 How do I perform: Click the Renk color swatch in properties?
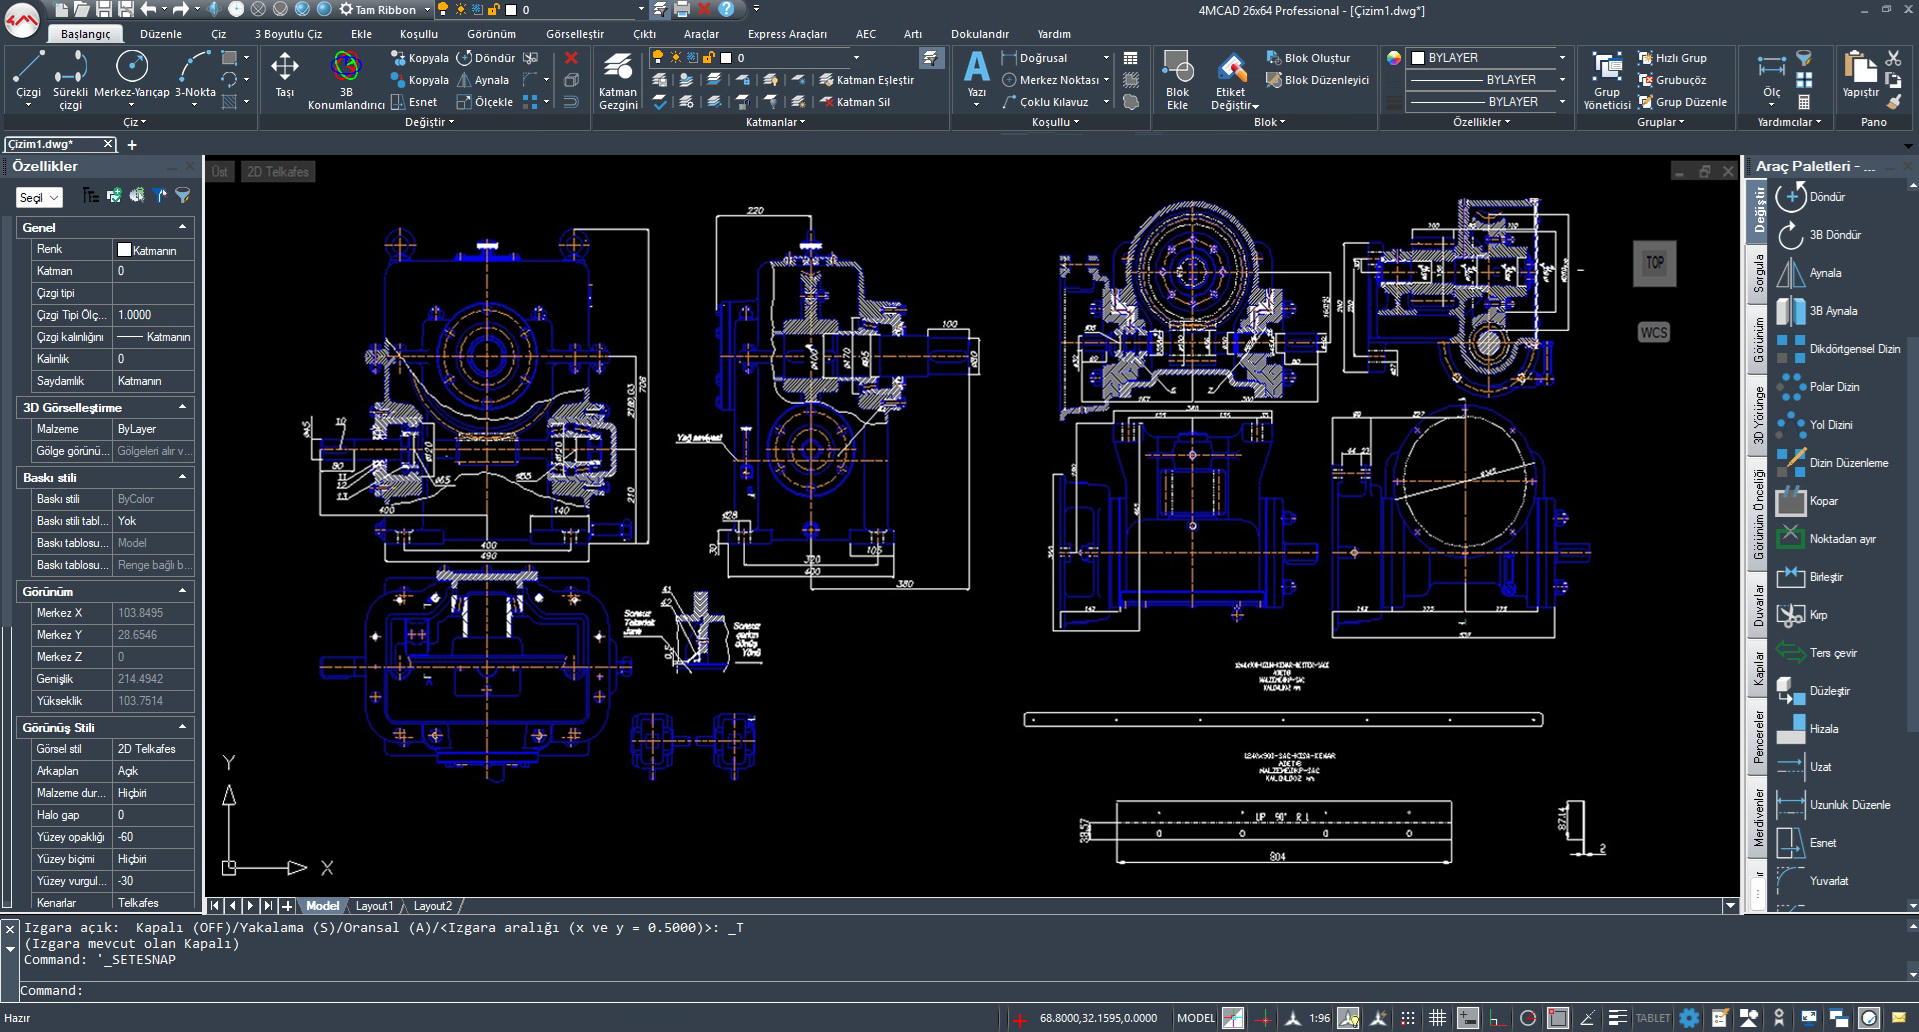point(125,250)
